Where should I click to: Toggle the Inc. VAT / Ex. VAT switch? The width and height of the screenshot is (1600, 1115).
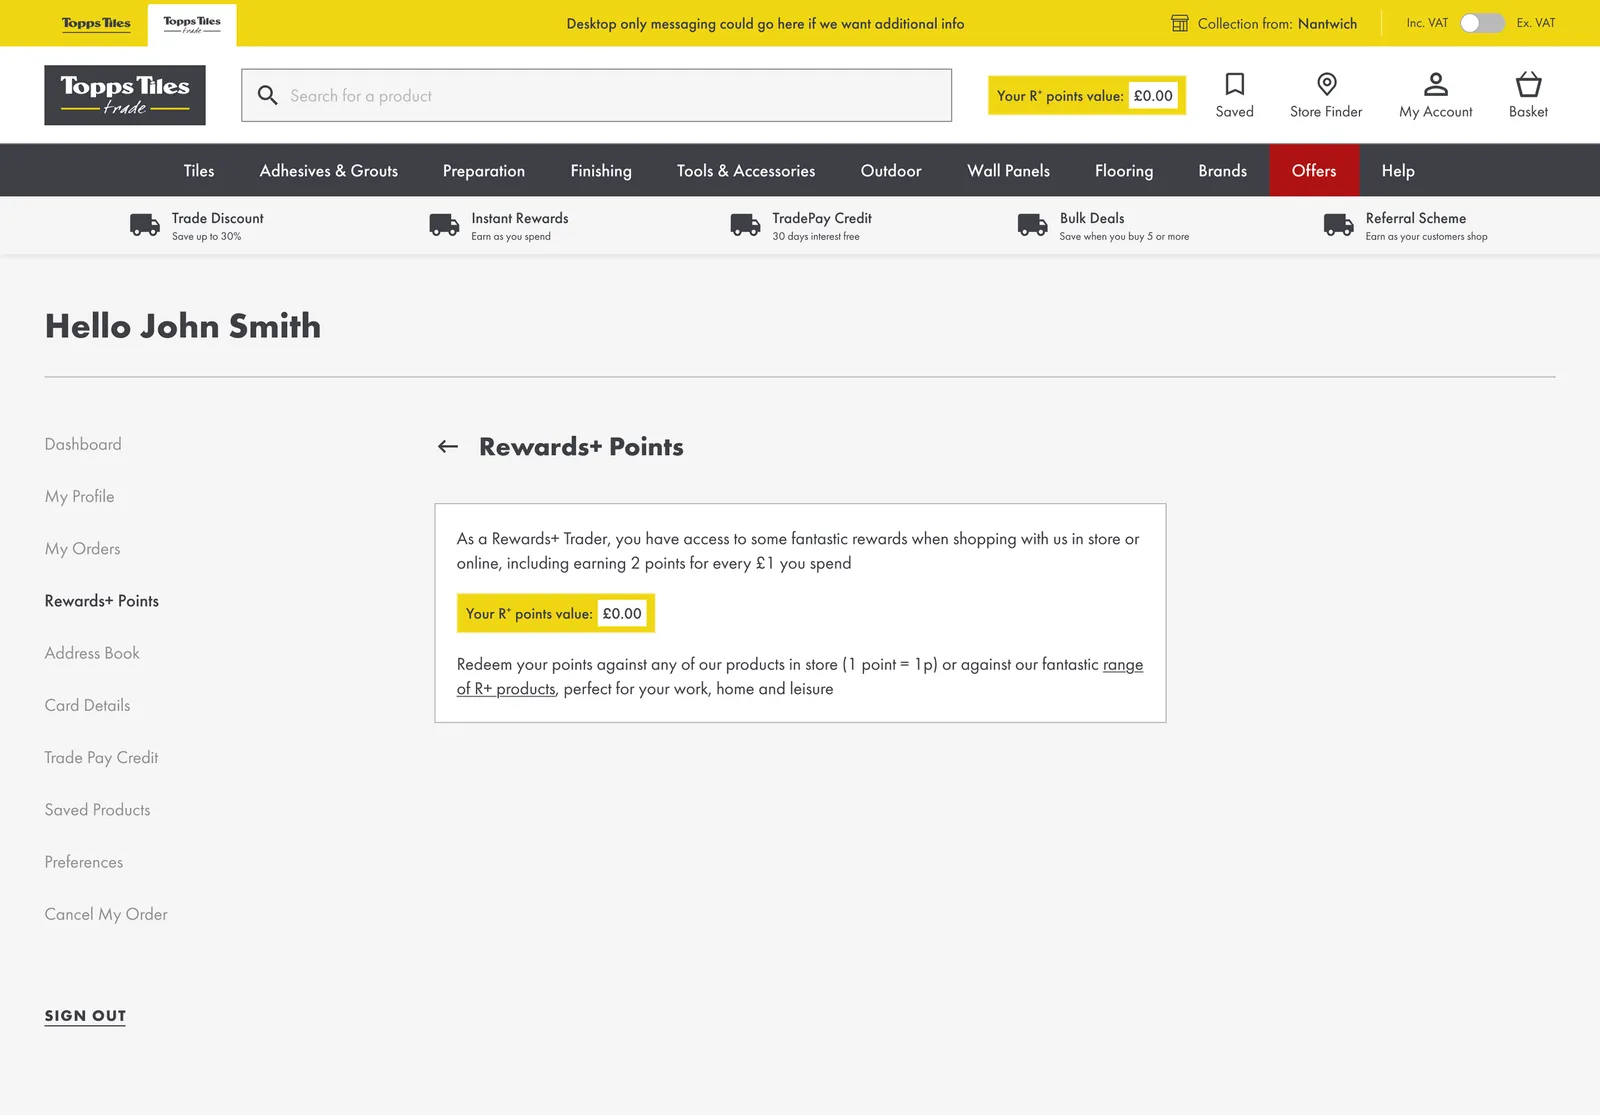(1481, 23)
